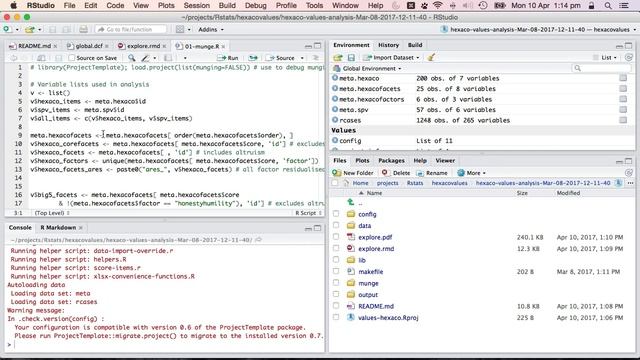
Task: Switch to the Packages tab
Action: coord(391,160)
